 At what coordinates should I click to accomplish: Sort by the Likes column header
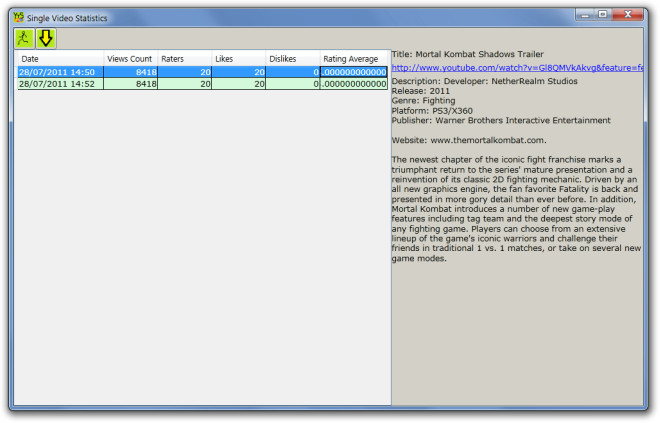coord(238,59)
